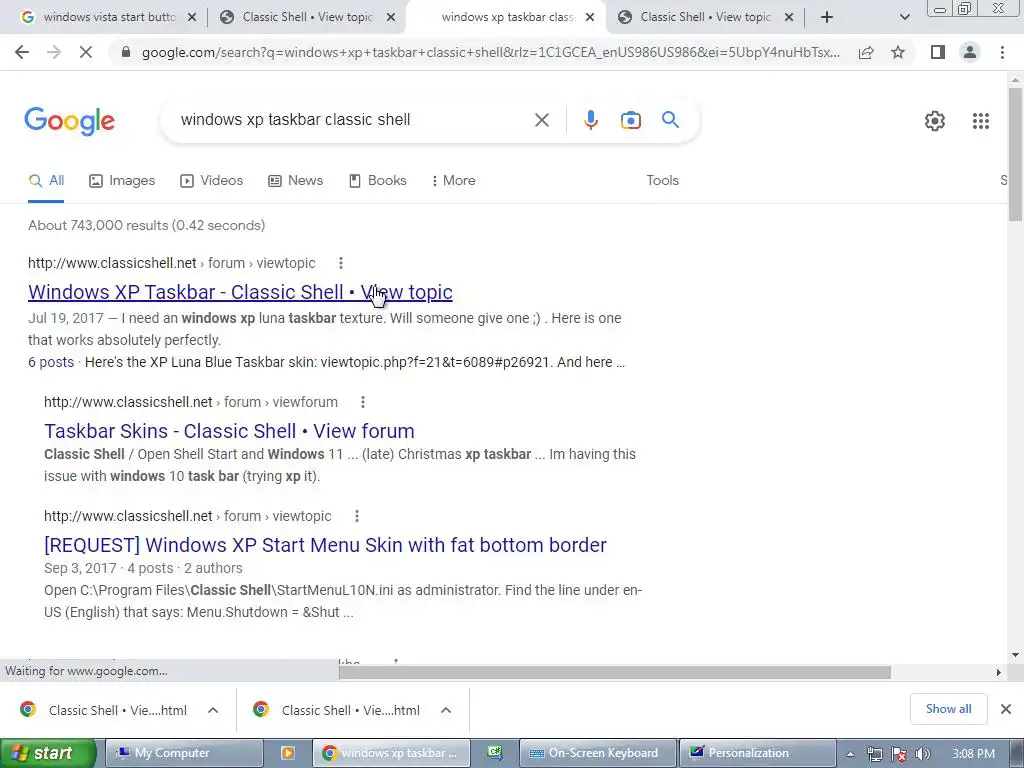Go to the Google logo homepage
The height and width of the screenshot is (768, 1024).
click(69, 121)
